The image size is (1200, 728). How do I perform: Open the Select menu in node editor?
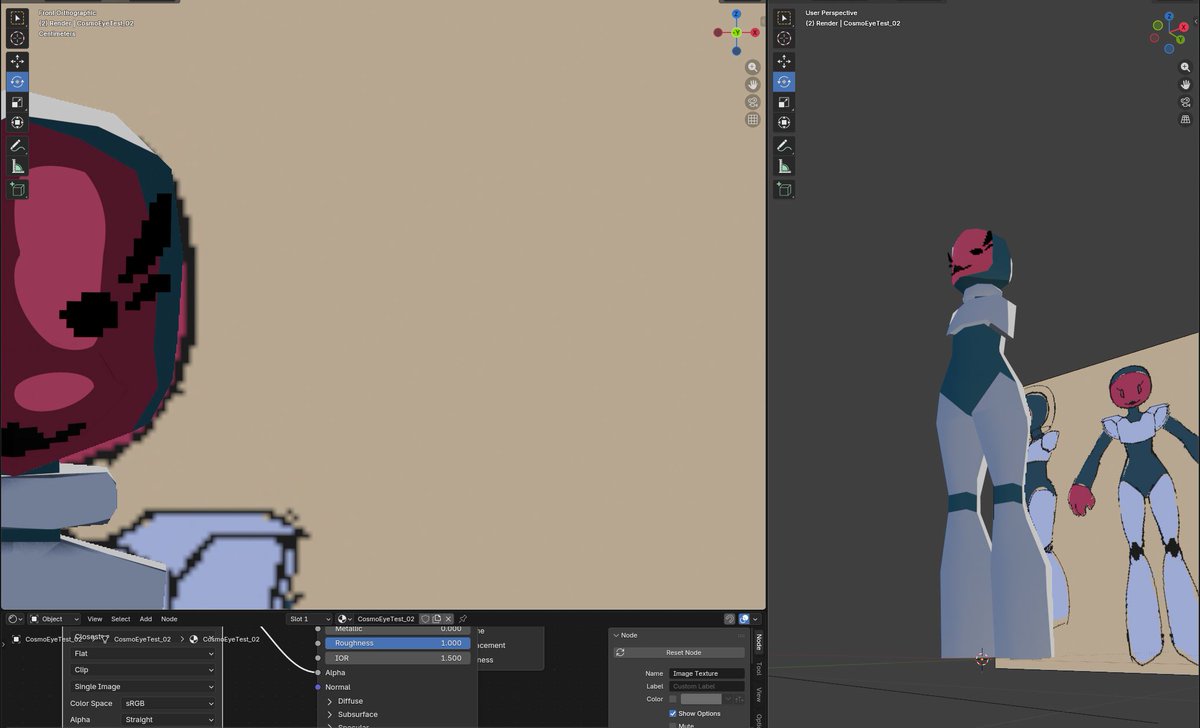click(120, 619)
